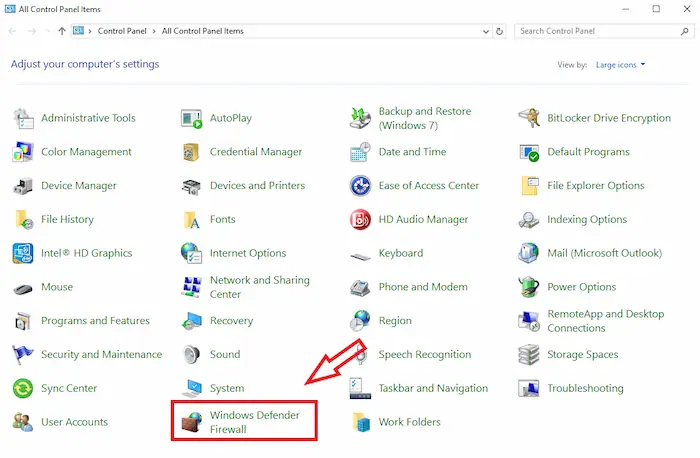Click the Control Panel address bar icon
The image size is (700, 458).
pos(79,31)
